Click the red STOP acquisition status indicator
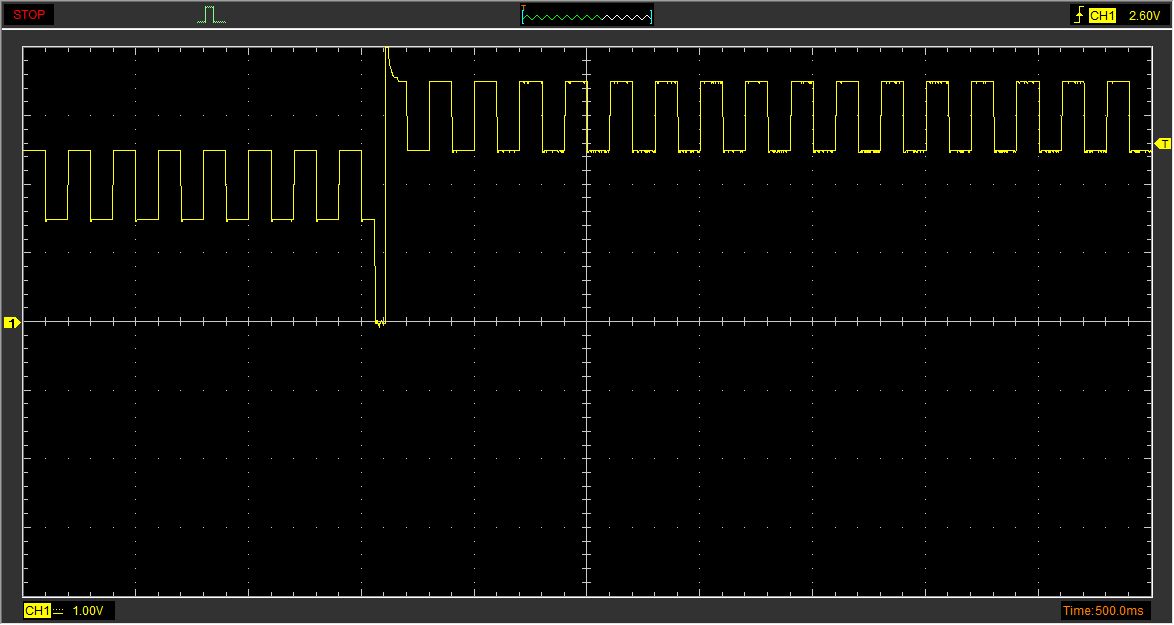The height and width of the screenshot is (625, 1174). pos(29,15)
